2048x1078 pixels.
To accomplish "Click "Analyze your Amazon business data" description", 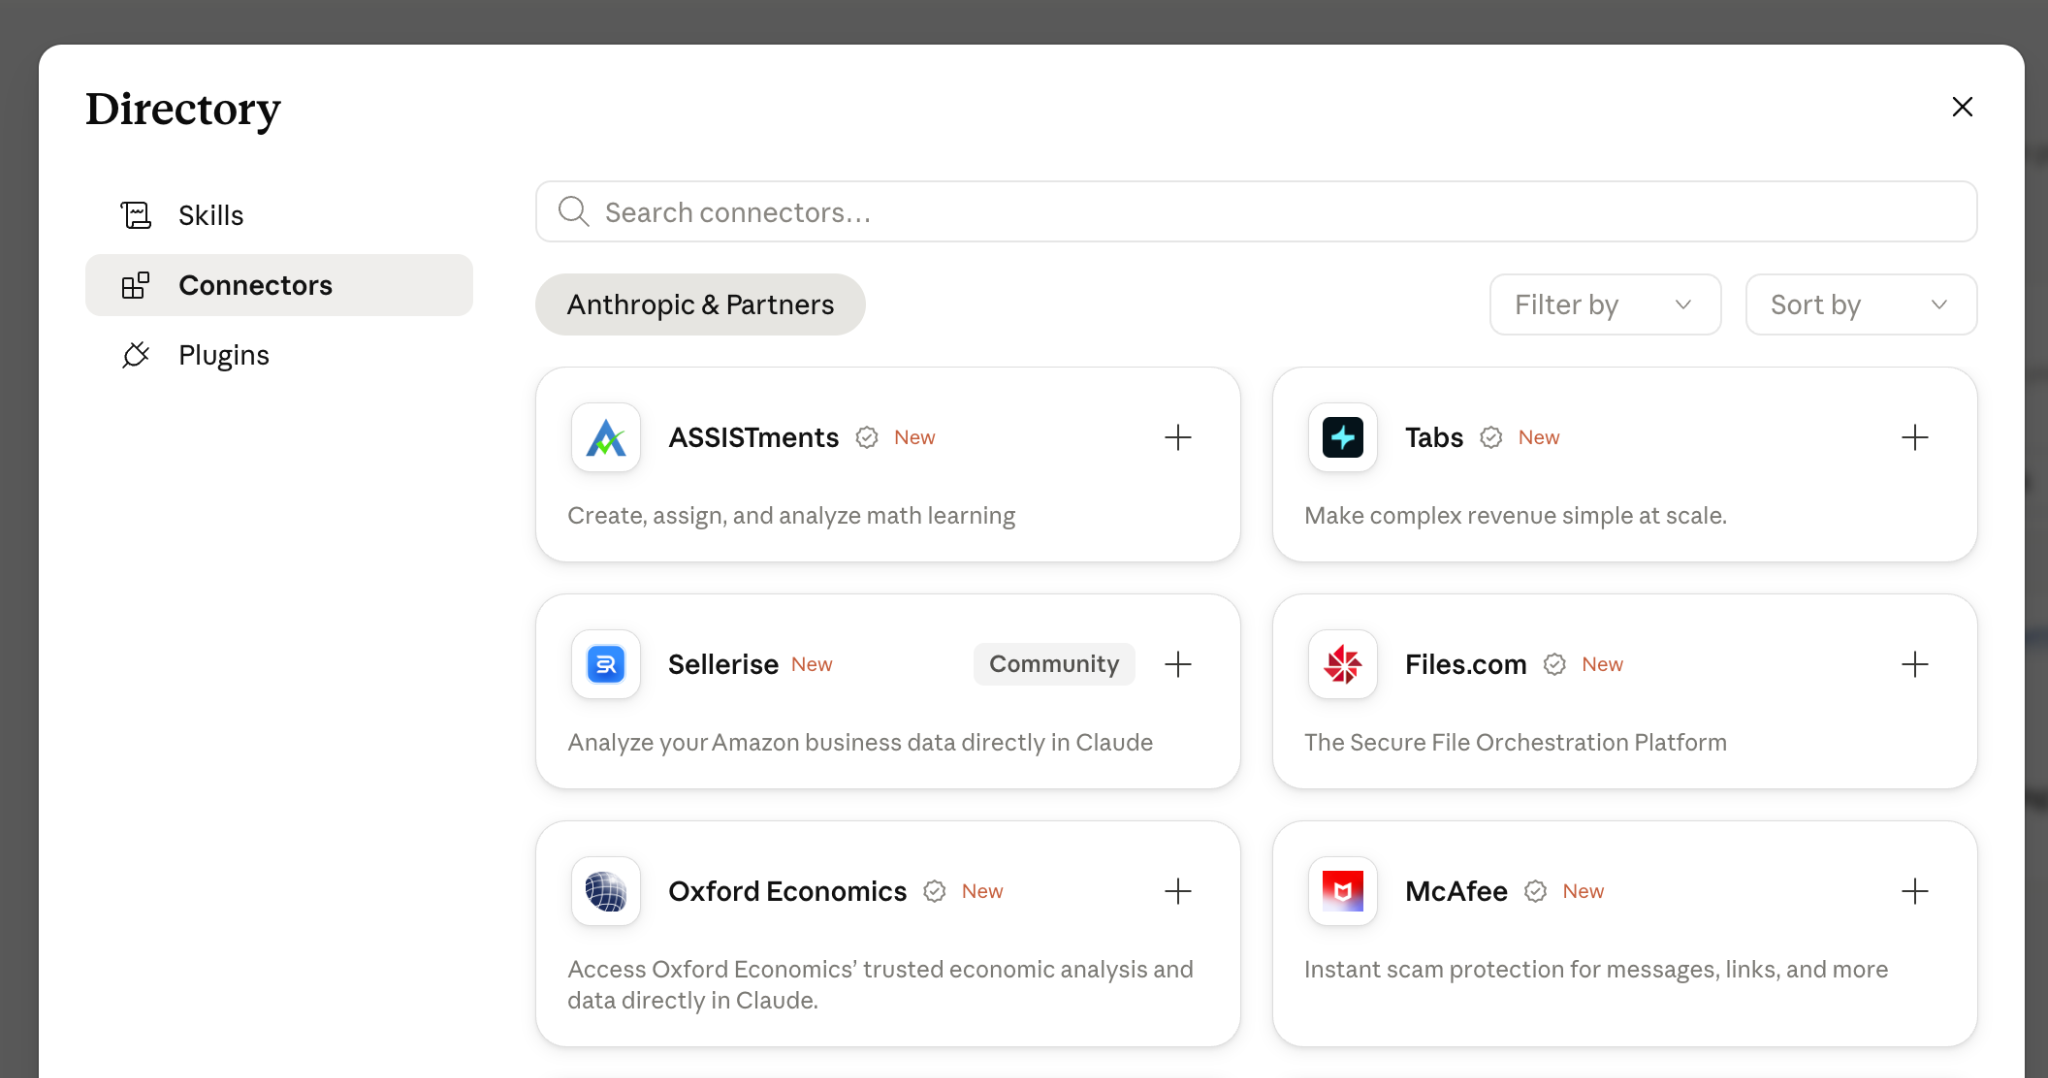I will tap(860, 743).
